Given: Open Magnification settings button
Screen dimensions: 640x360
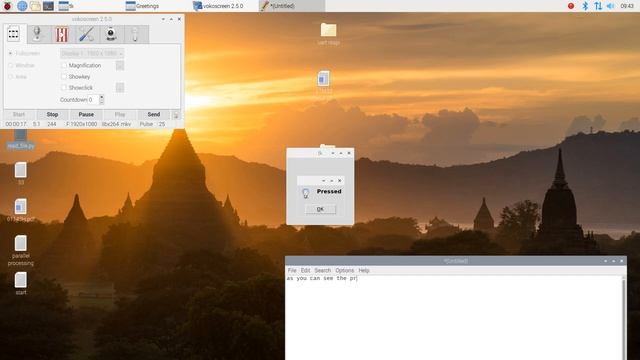Looking at the screenshot, I should tap(120, 65).
